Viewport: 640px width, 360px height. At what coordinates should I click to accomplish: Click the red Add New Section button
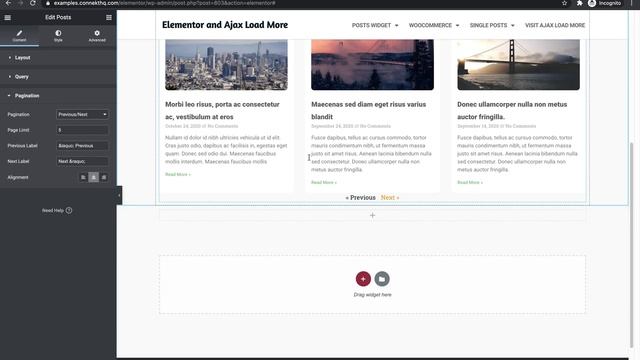(x=363, y=279)
